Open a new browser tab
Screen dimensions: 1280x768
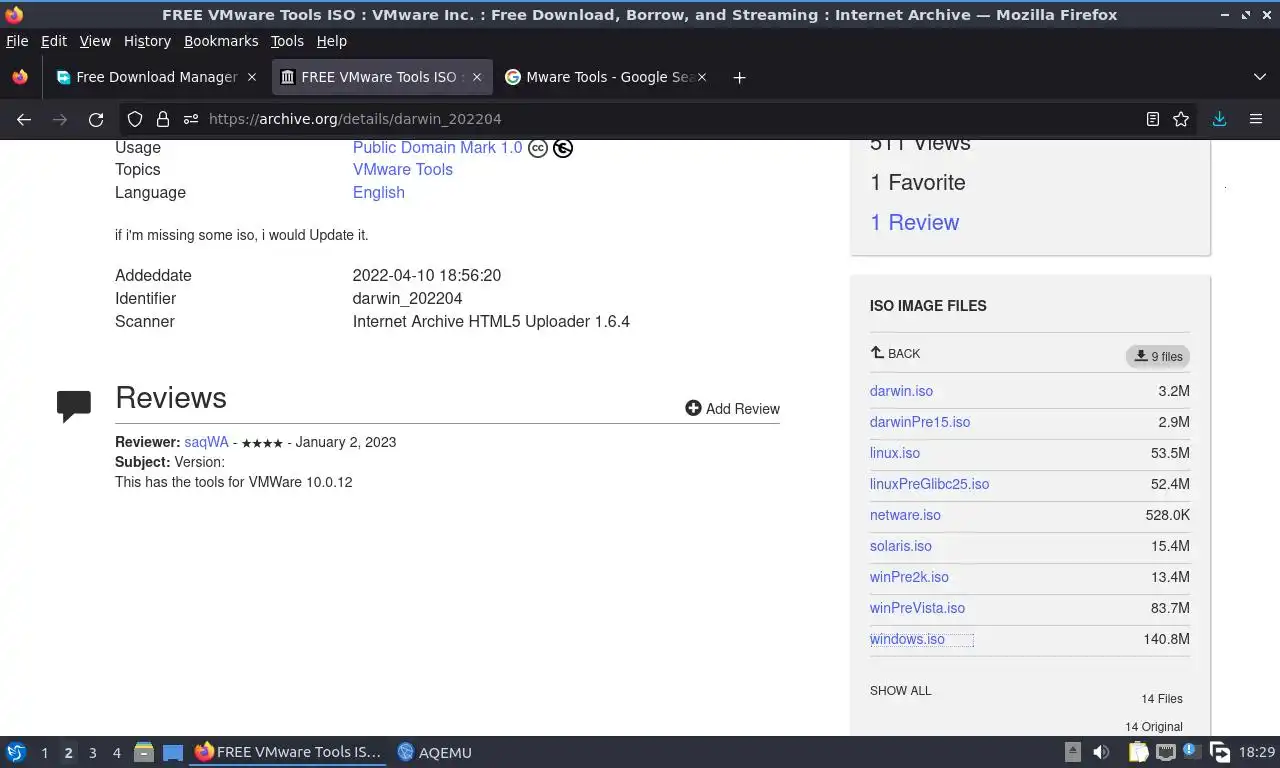pos(739,77)
